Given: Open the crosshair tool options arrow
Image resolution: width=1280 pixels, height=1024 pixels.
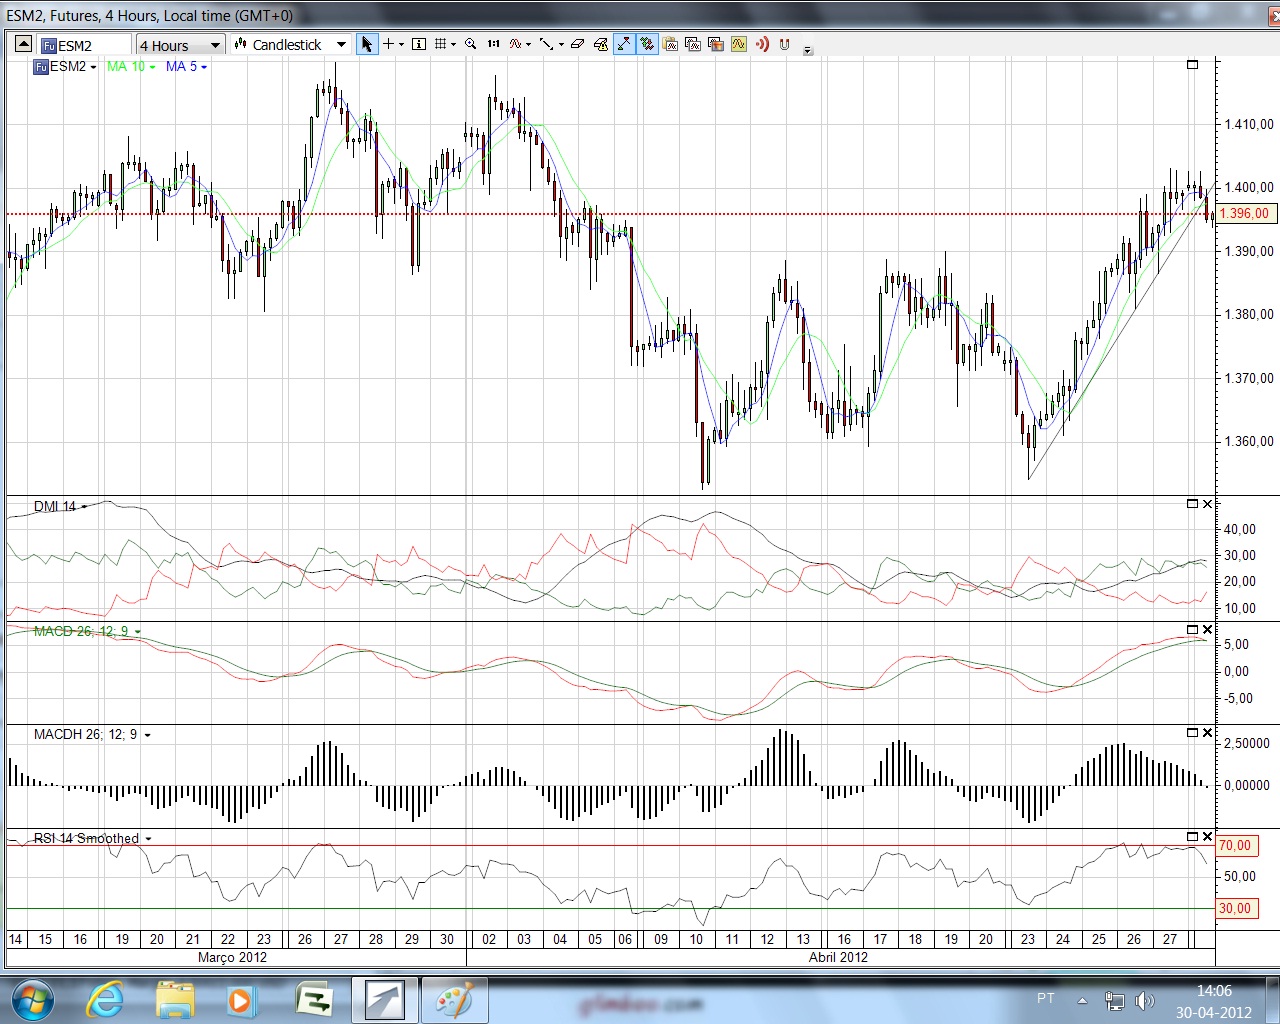Looking at the screenshot, I should [401, 44].
